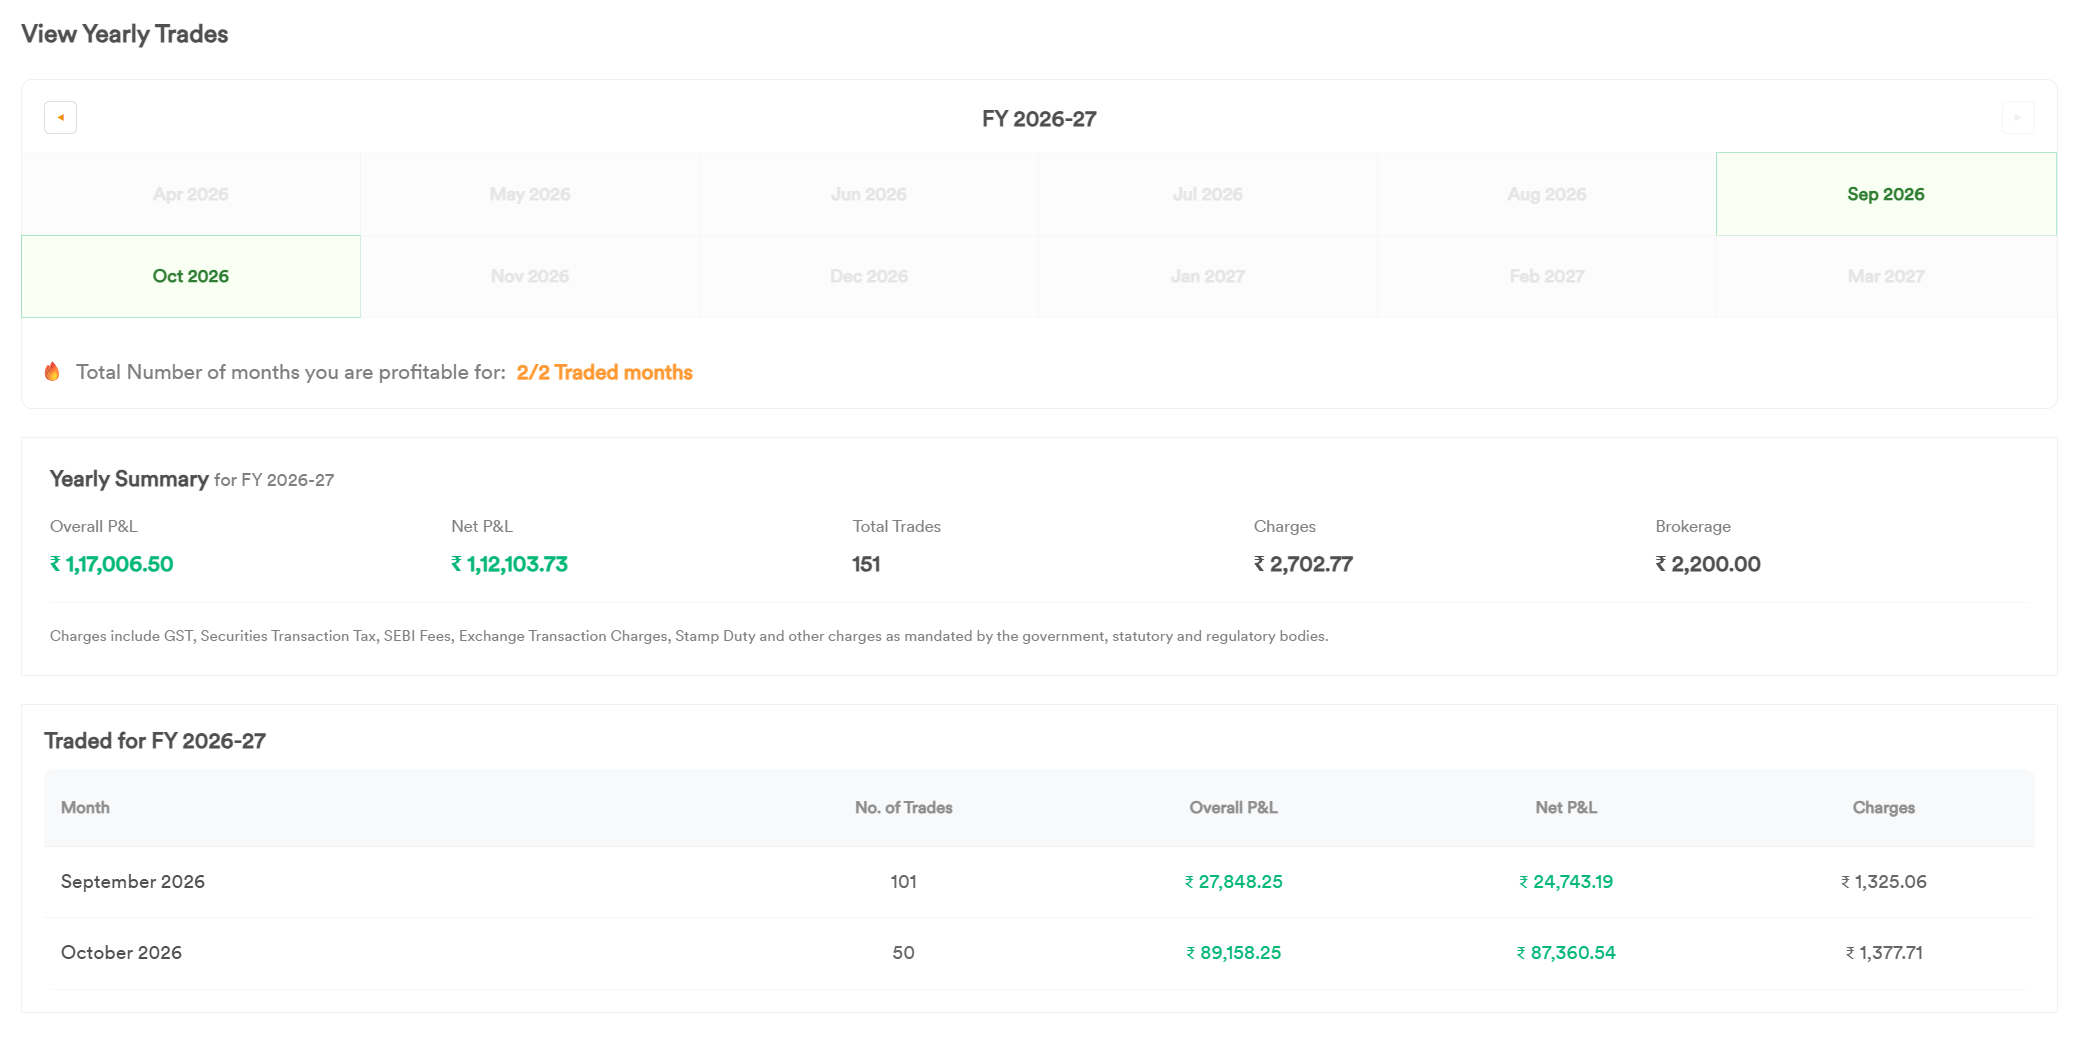Select the Sep 2026 month tab
Image resolution: width=2086 pixels, height=1037 pixels.
[x=1886, y=194]
